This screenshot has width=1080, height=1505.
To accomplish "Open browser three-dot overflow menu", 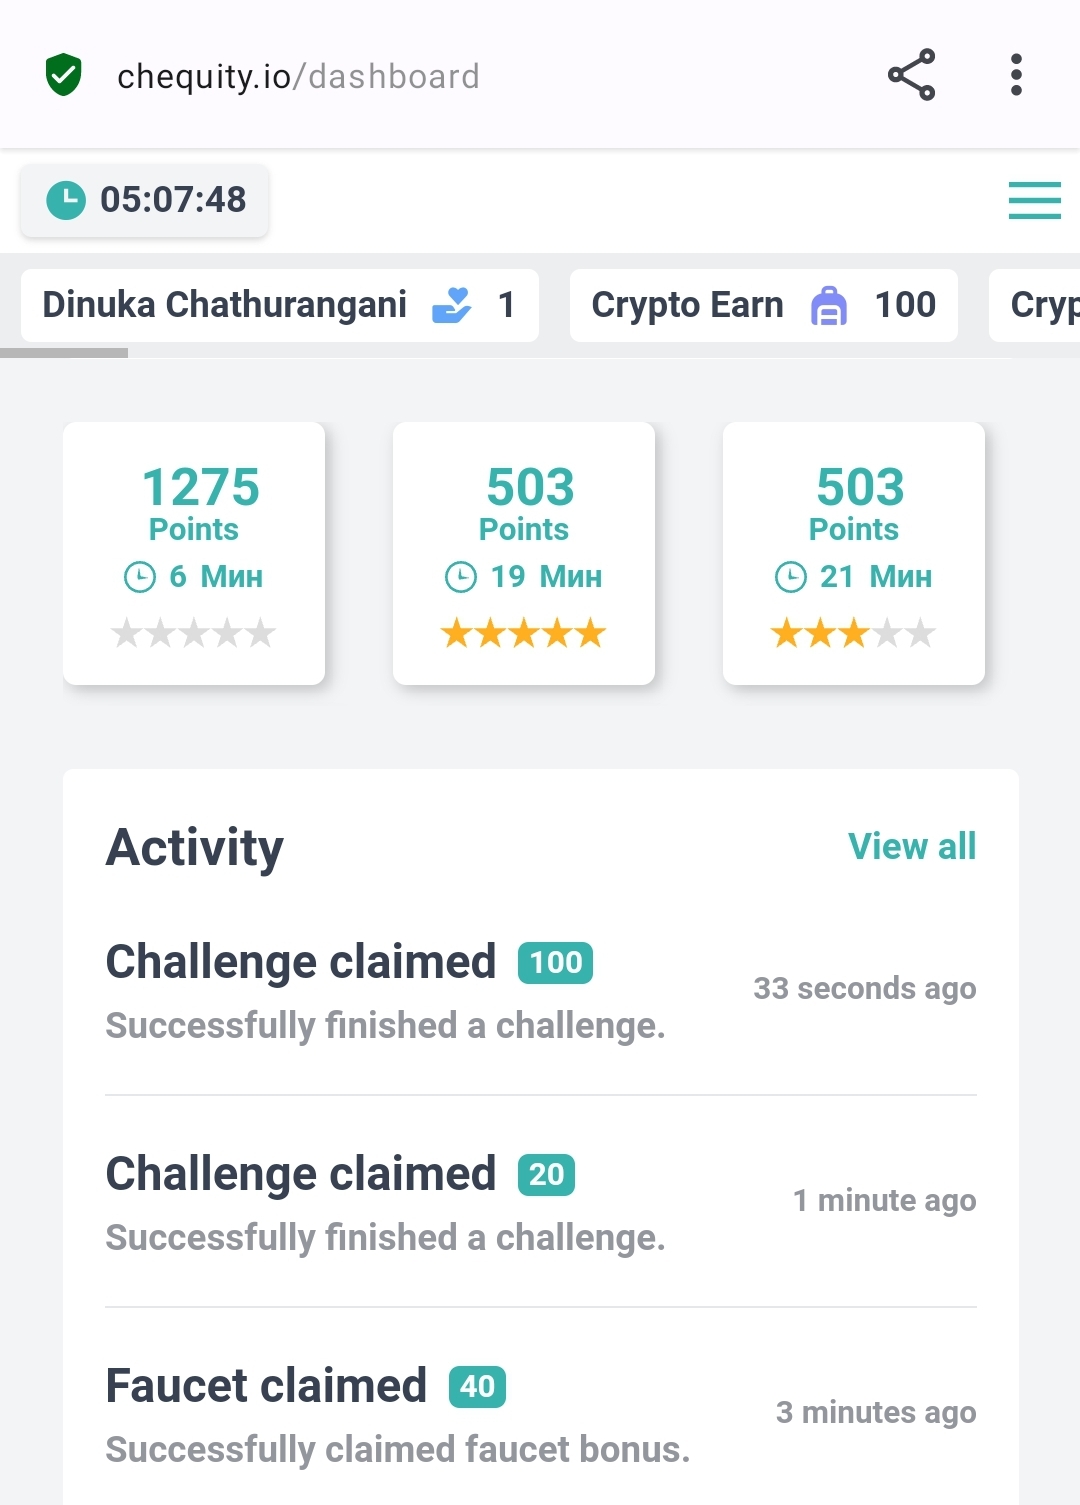I will 1016,75.
